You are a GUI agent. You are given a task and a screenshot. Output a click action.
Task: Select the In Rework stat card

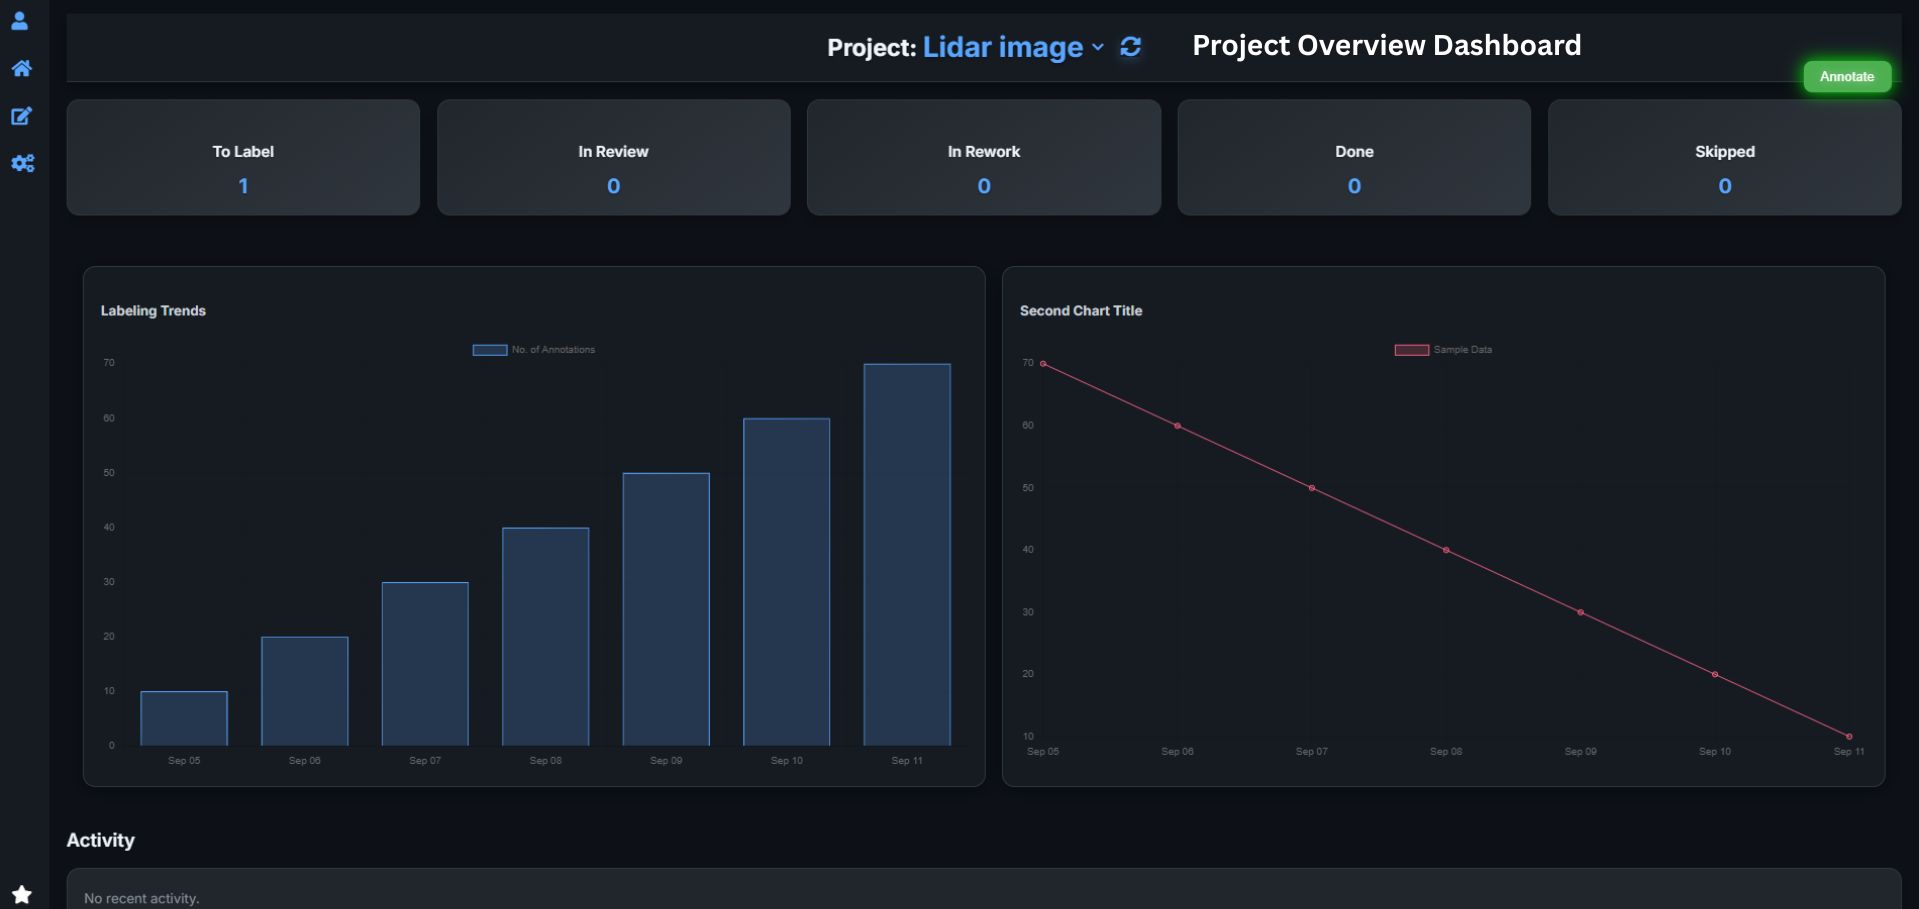click(x=984, y=157)
